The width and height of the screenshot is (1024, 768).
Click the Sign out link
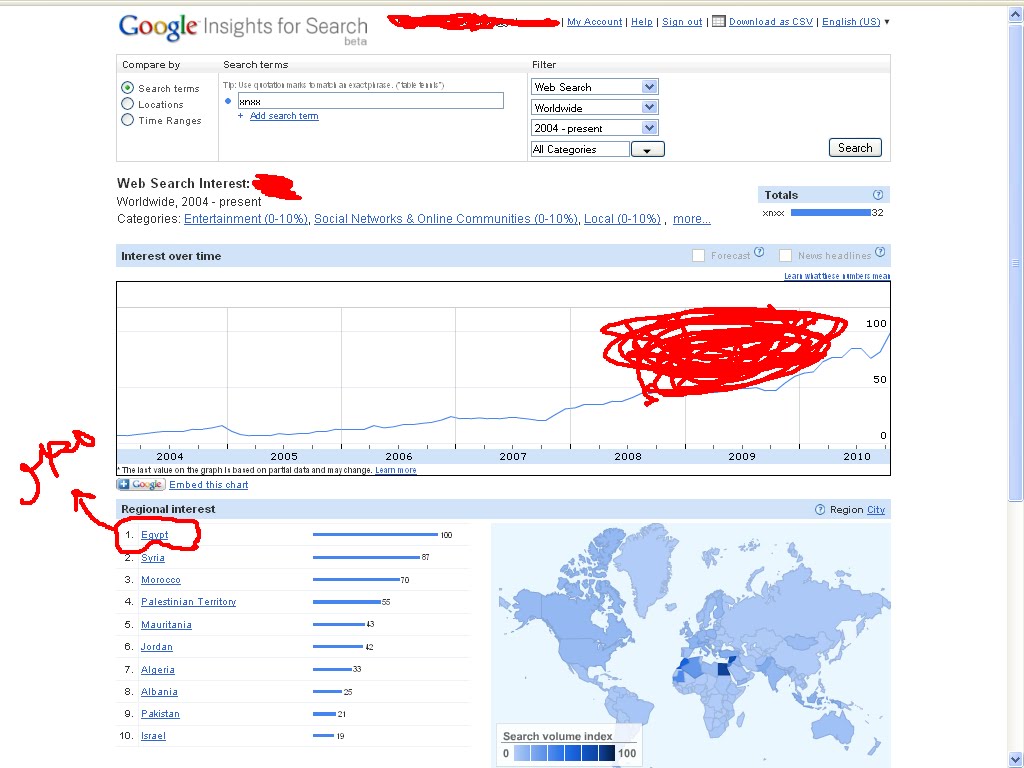point(682,22)
